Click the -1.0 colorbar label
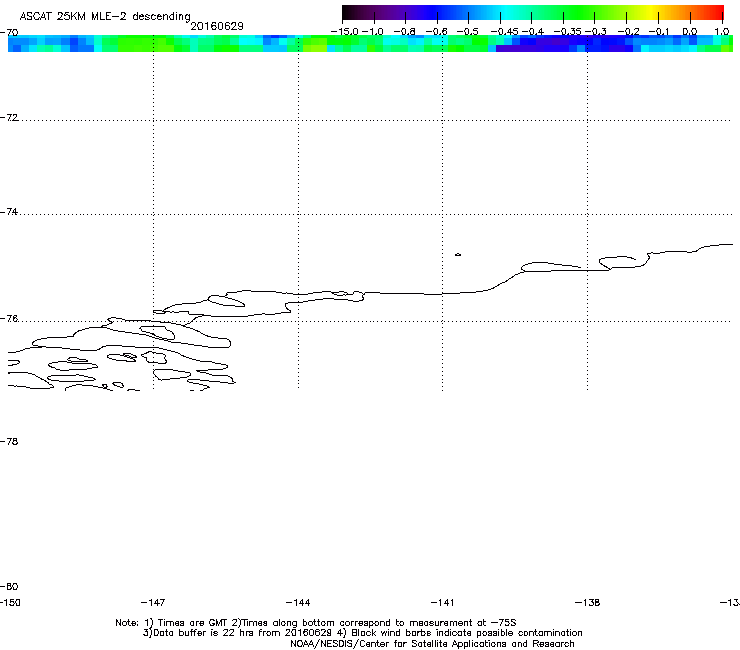The image size is (740, 650). click(373, 32)
